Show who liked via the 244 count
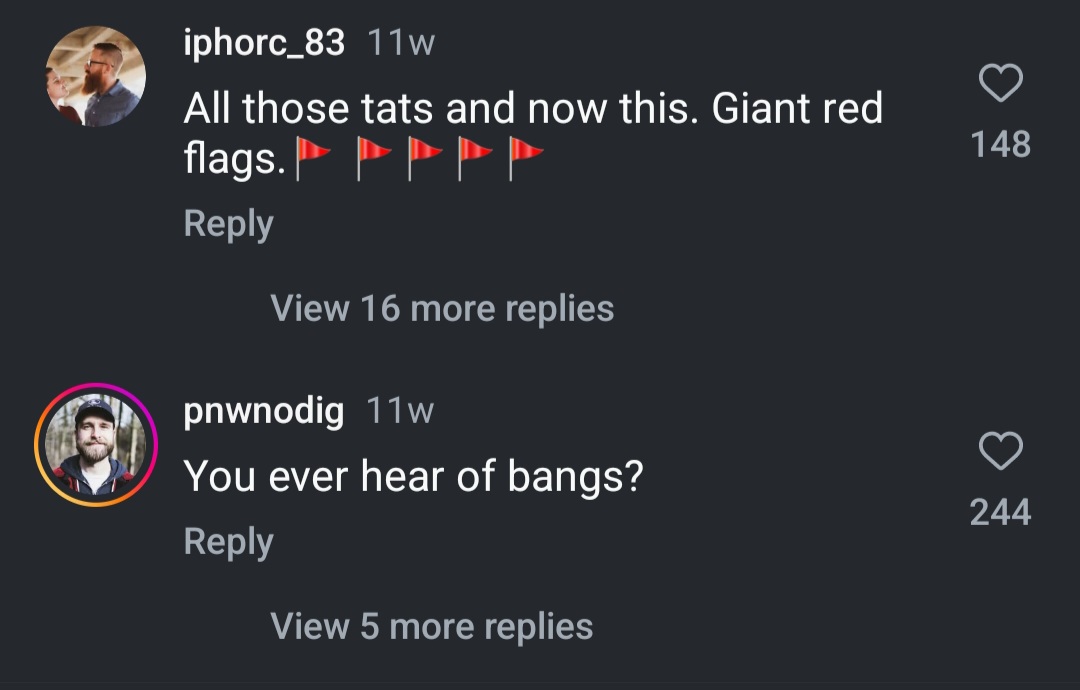The height and width of the screenshot is (690, 1080). pos(1000,512)
